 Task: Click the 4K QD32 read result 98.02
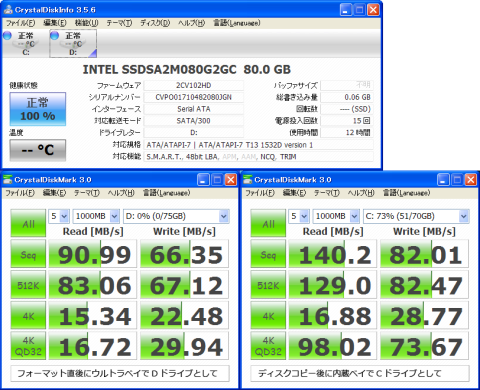333,346
